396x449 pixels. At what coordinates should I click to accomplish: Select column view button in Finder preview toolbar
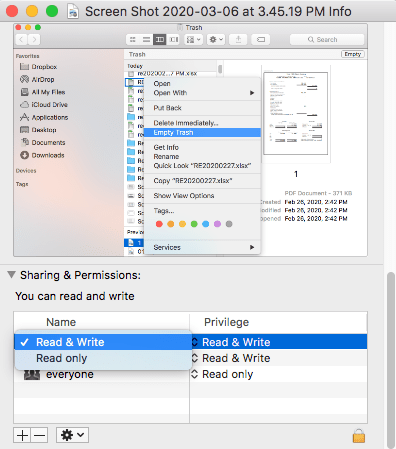pos(160,40)
